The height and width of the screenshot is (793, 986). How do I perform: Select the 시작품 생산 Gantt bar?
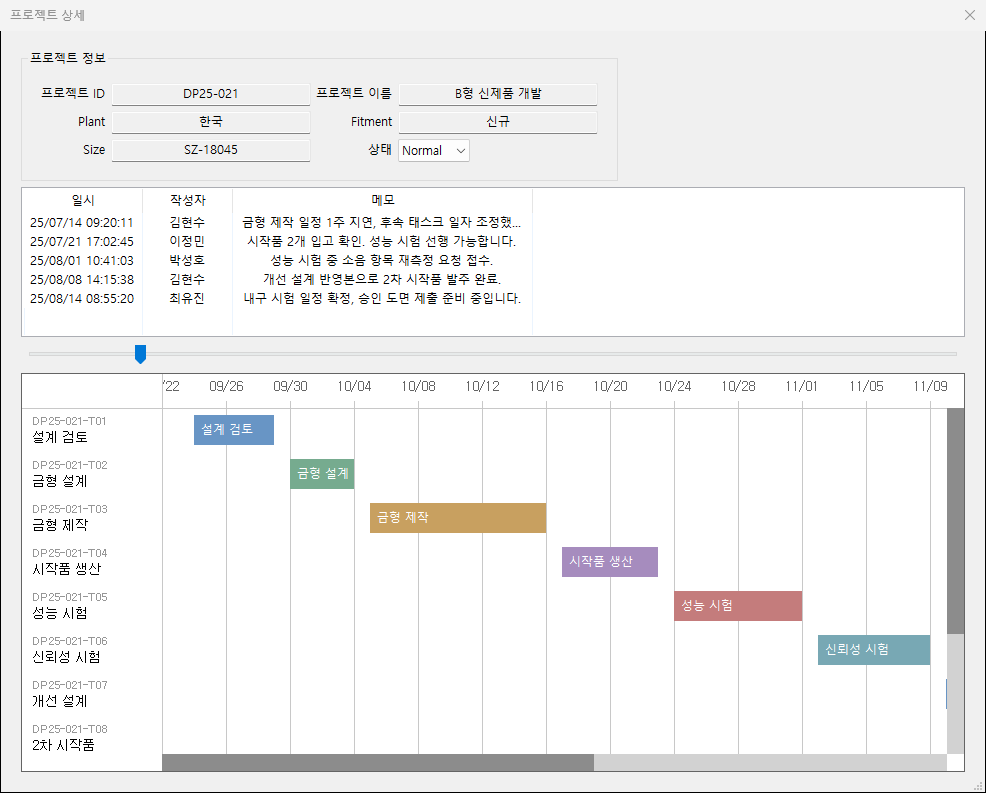point(610,562)
